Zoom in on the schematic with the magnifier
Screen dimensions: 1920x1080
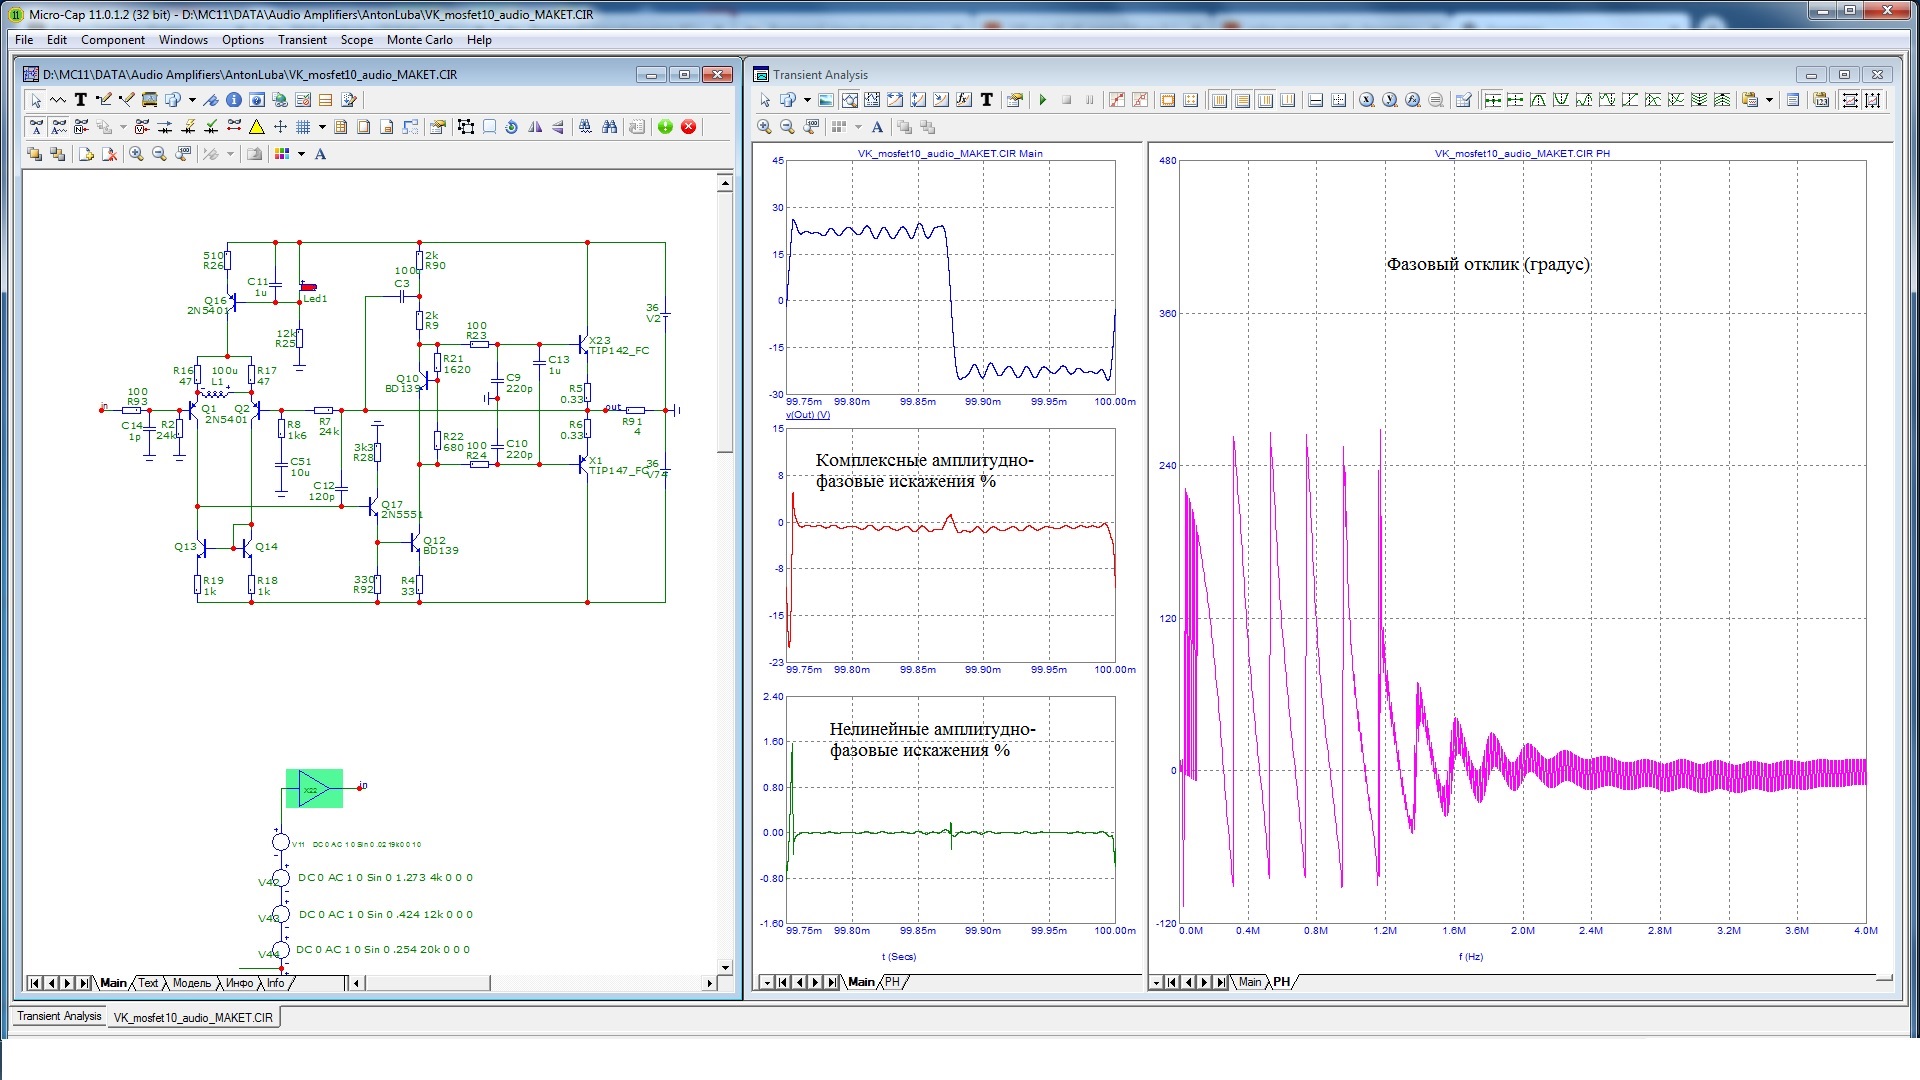click(x=136, y=154)
